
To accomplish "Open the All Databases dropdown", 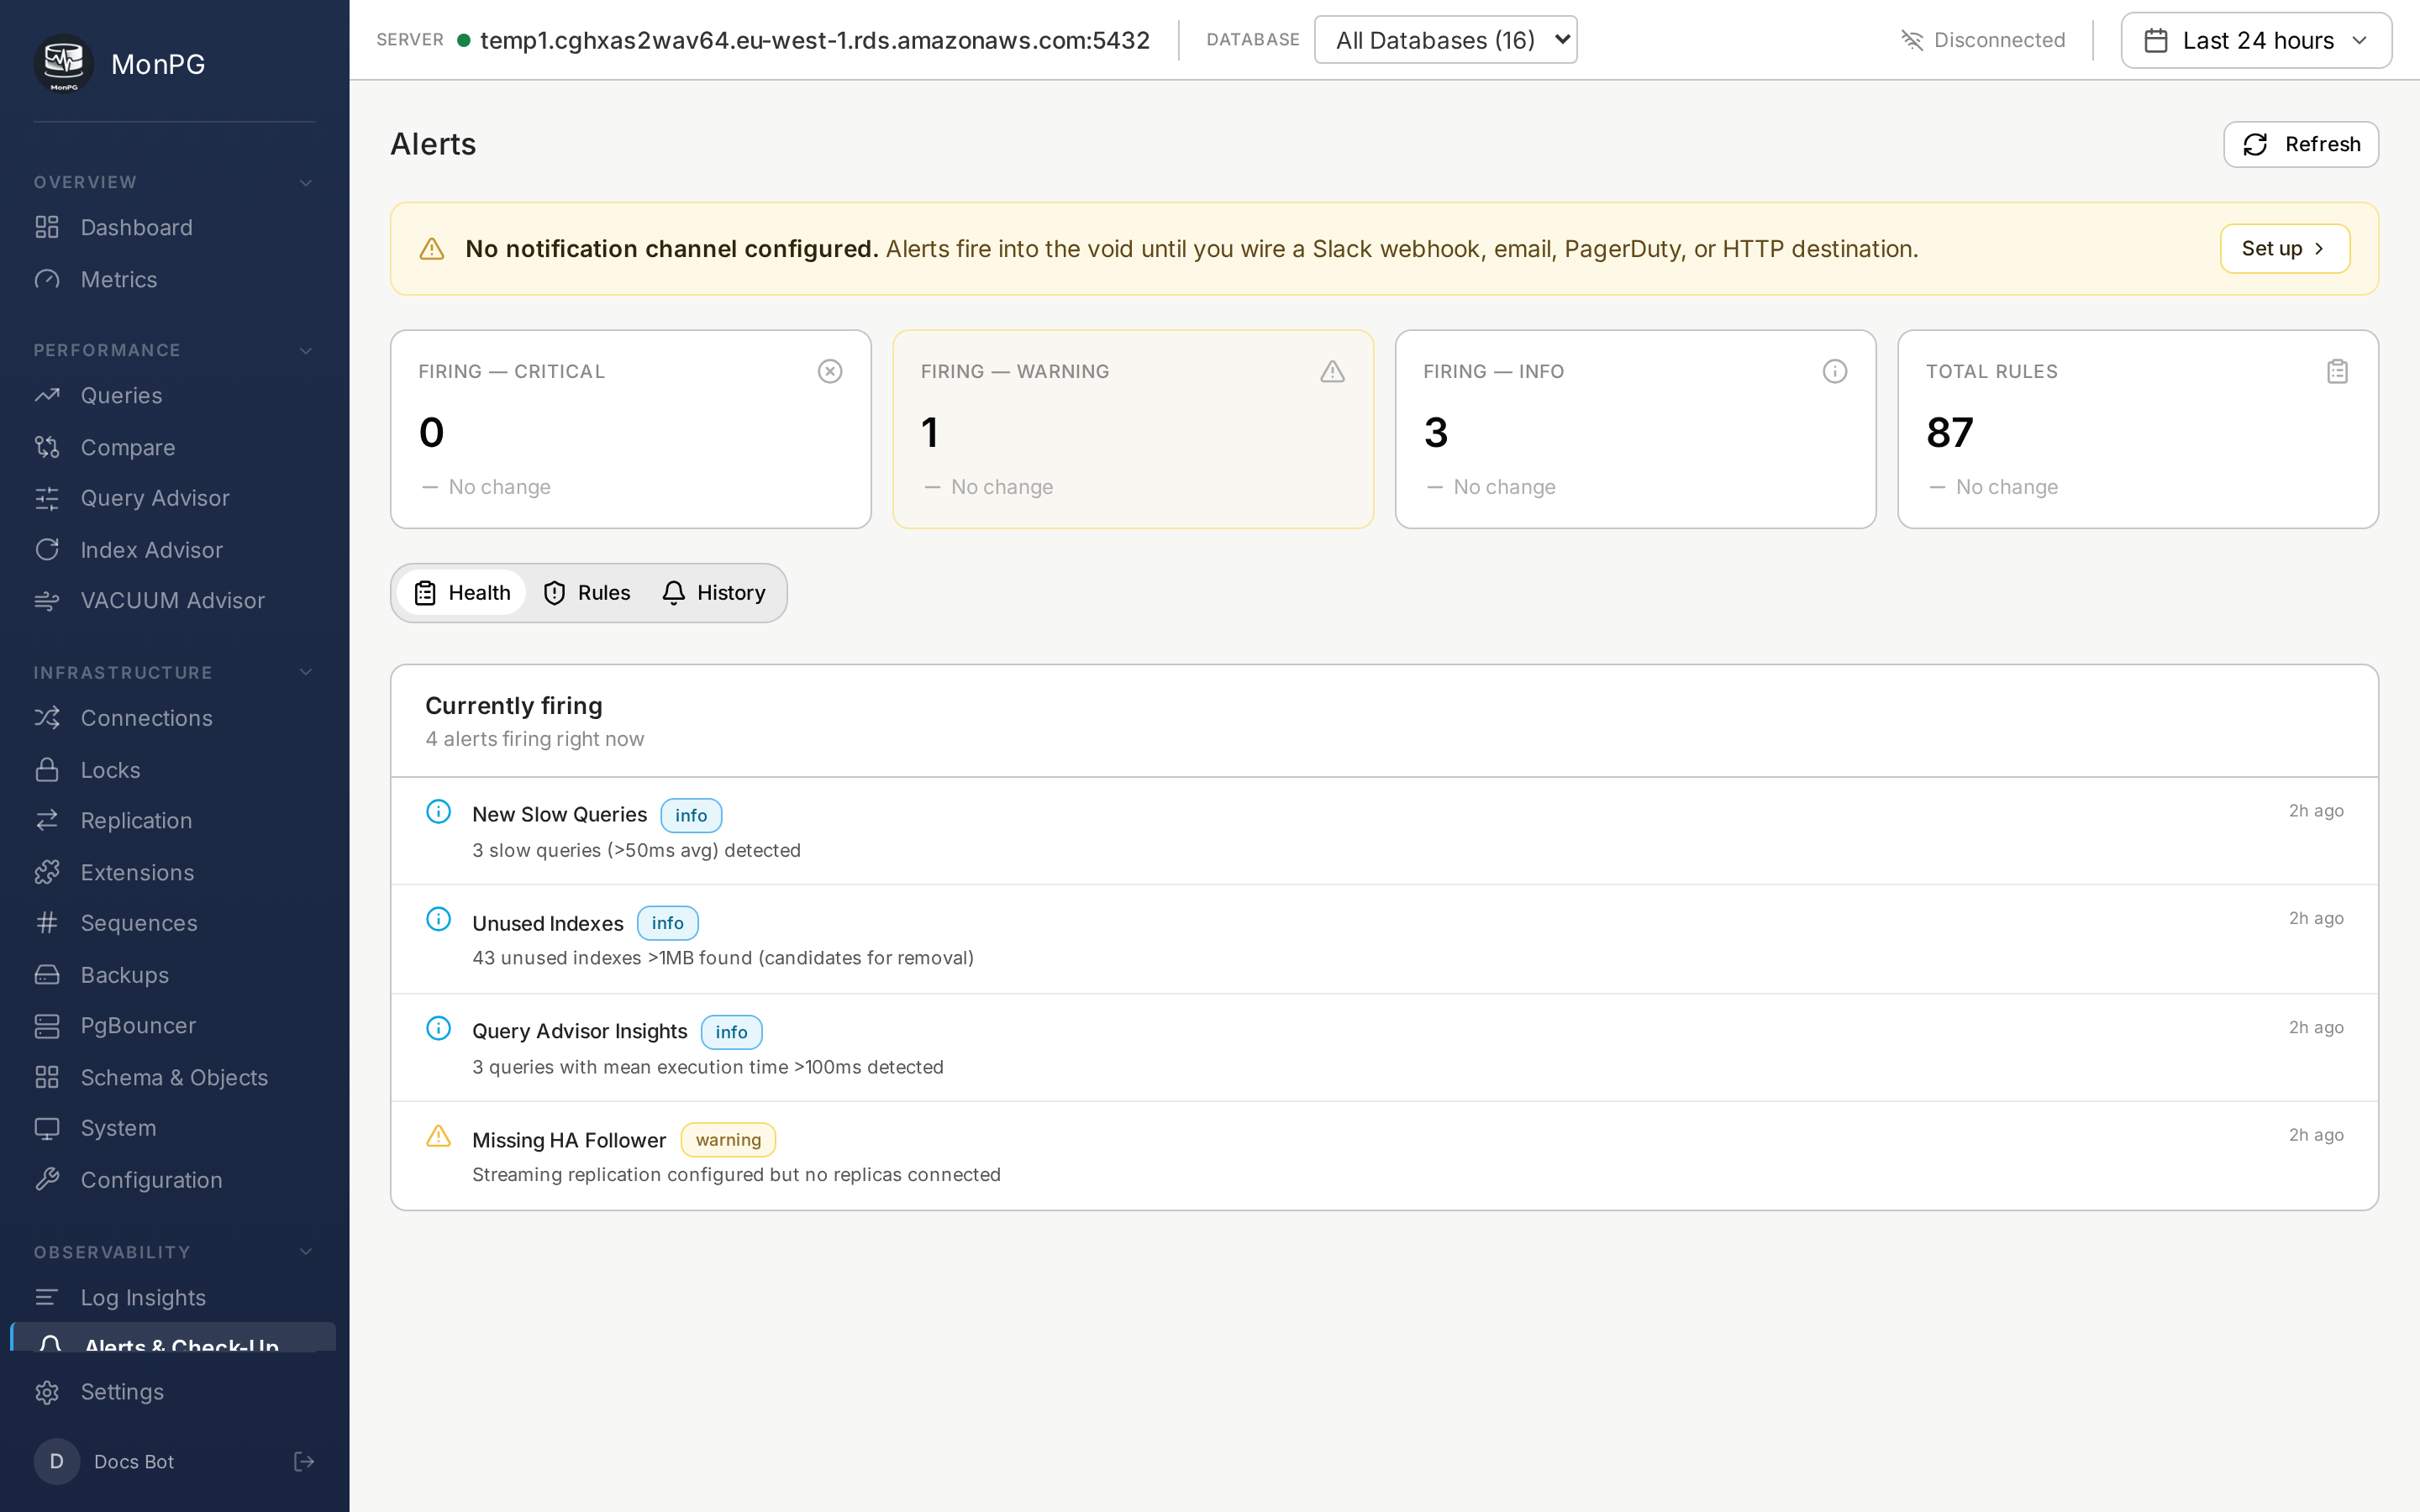I will pyautogui.click(x=1445, y=40).
